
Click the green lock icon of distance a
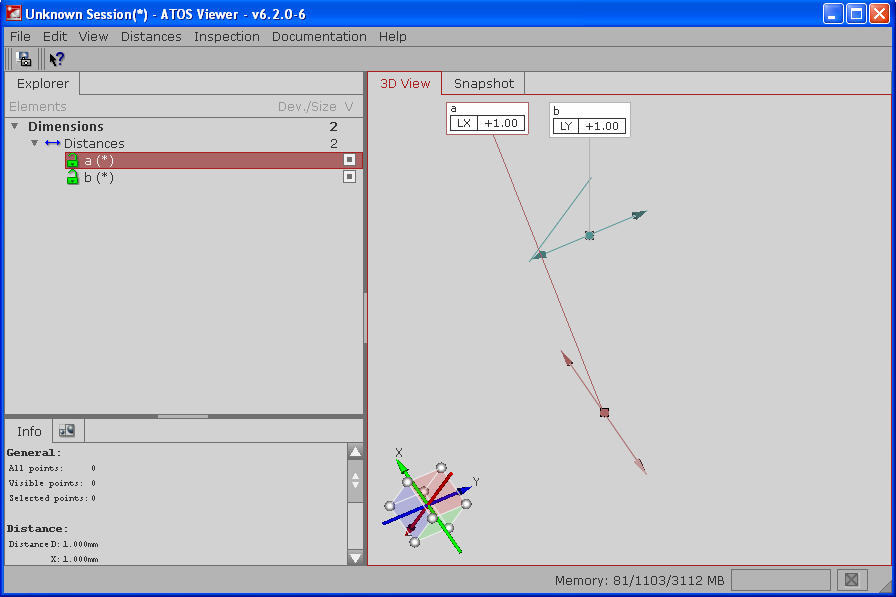click(x=72, y=161)
